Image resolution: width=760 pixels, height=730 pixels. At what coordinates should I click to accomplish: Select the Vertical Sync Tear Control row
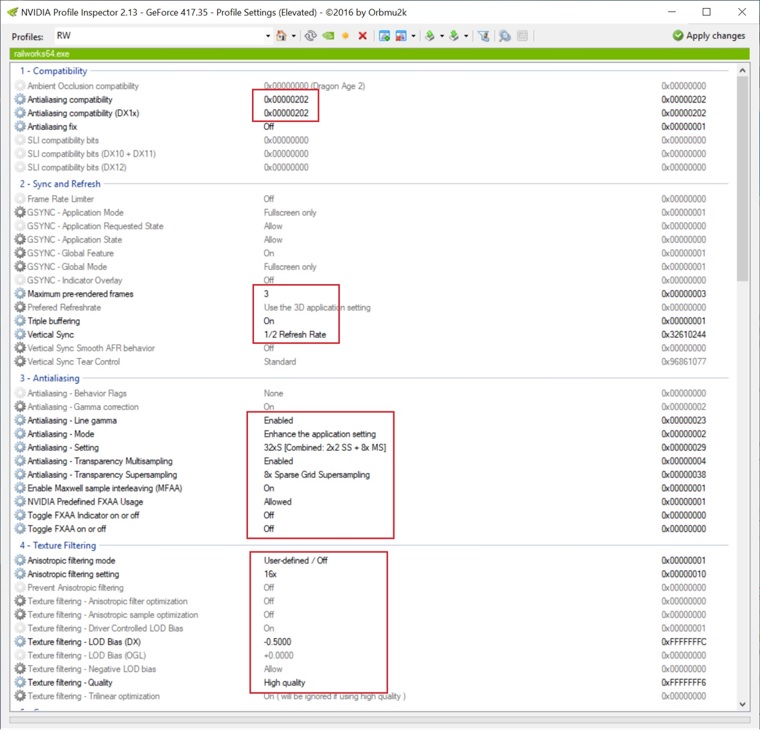point(370,362)
